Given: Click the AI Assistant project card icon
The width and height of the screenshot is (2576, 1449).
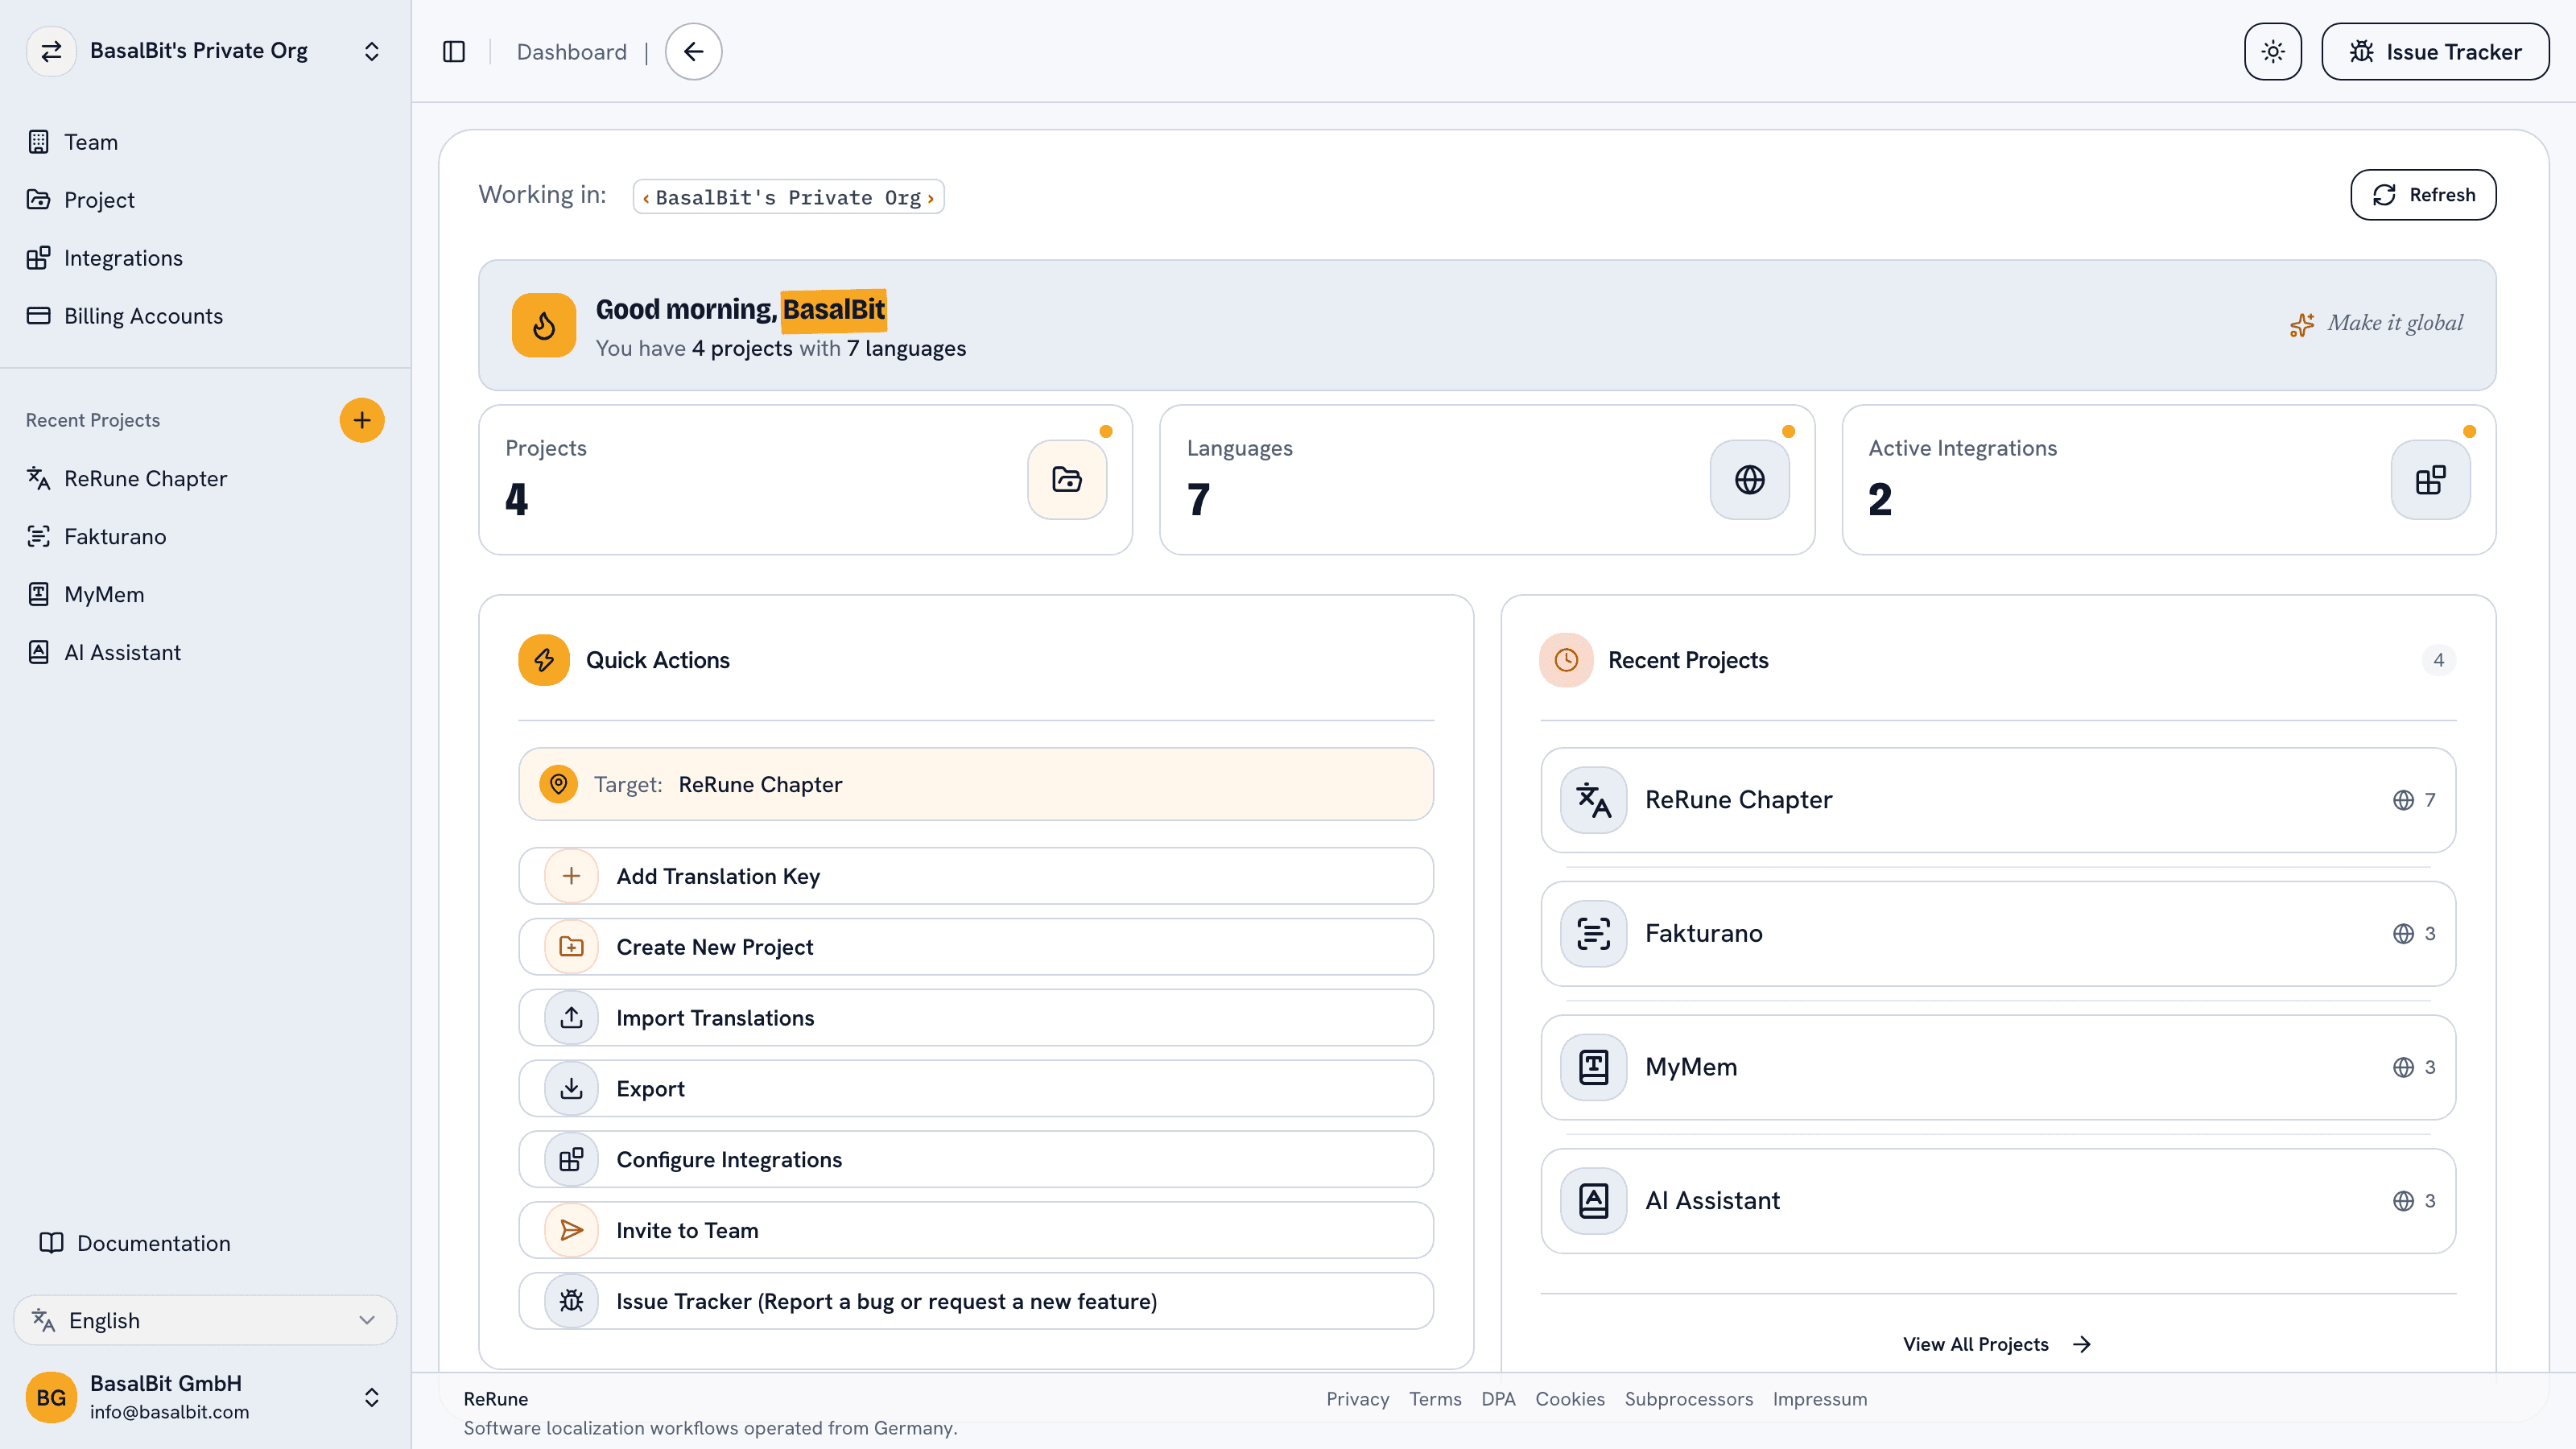Looking at the screenshot, I should [x=1594, y=1201].
